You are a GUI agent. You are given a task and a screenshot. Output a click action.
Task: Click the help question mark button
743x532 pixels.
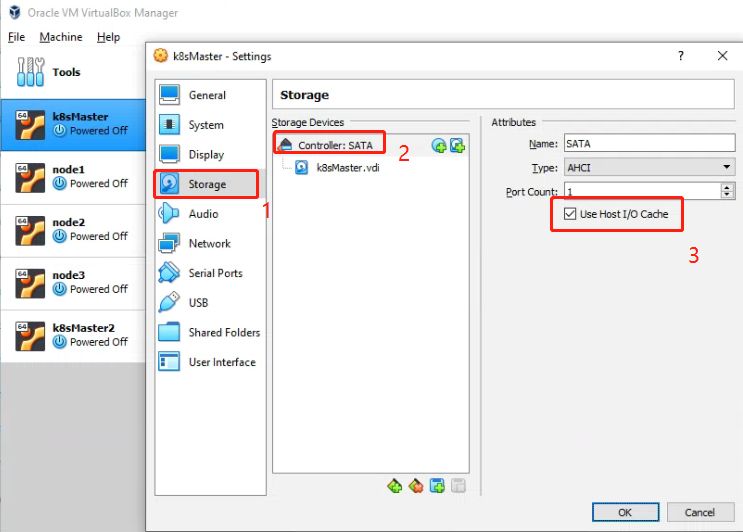pyautogui.click(x=680, y=56)
